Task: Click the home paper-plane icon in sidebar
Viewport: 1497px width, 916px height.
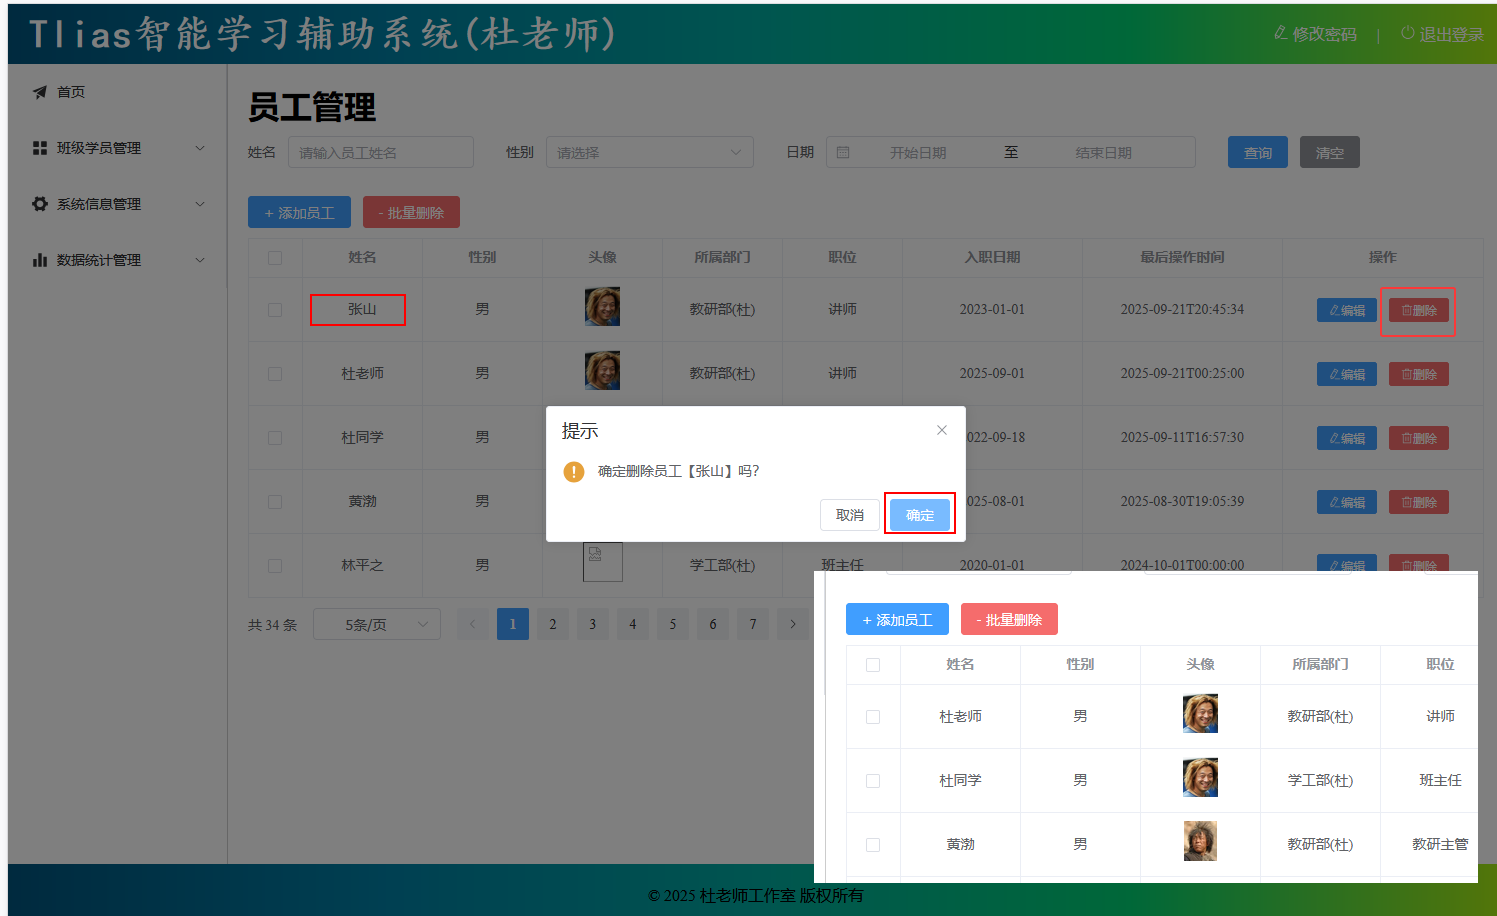Action: coord(40,92)
